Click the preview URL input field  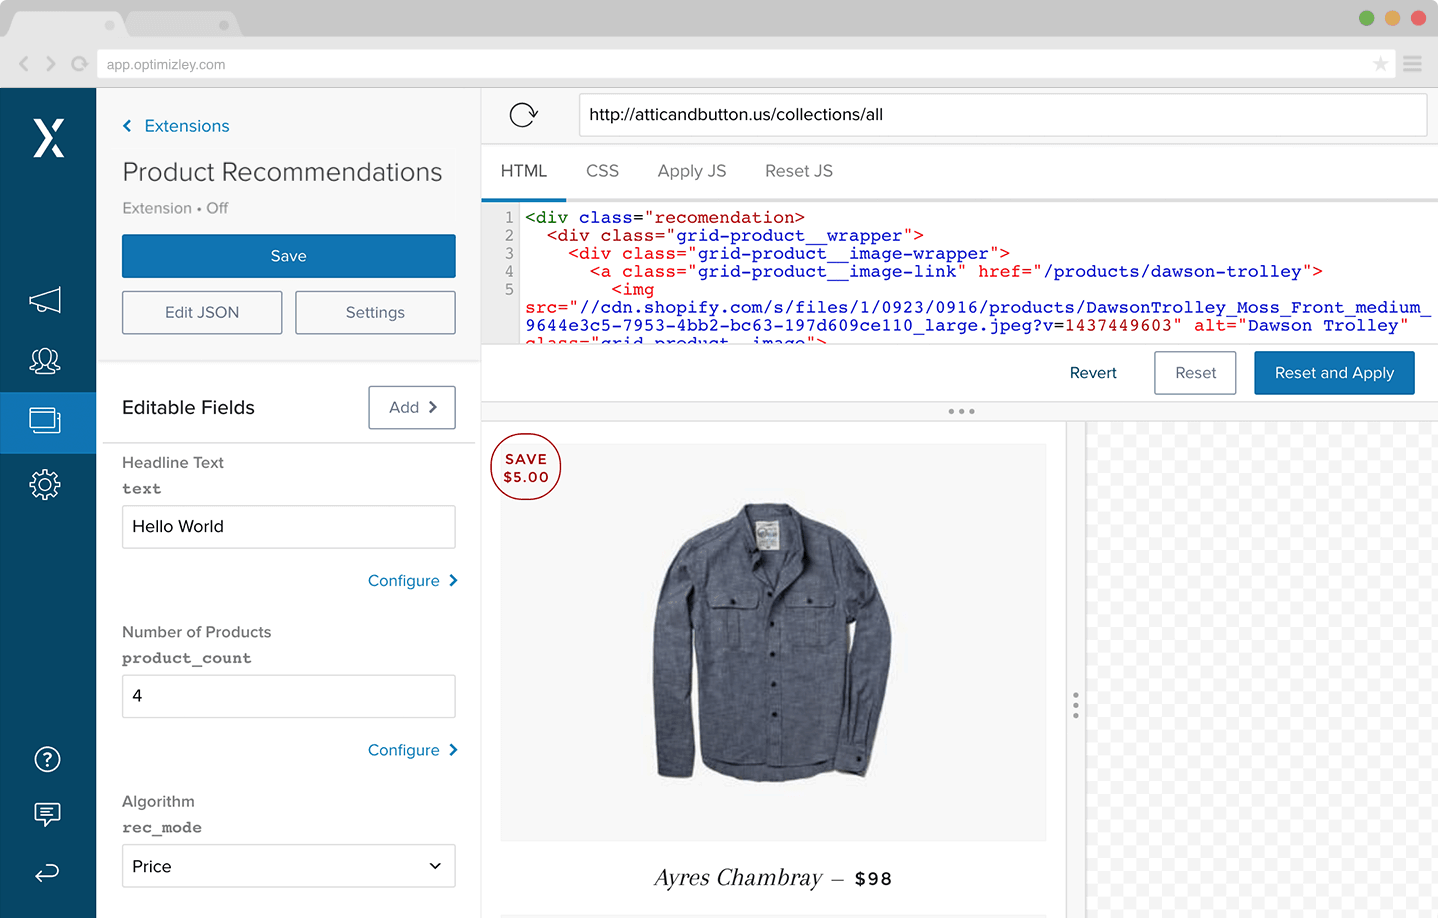click(x=1003, y=115)
